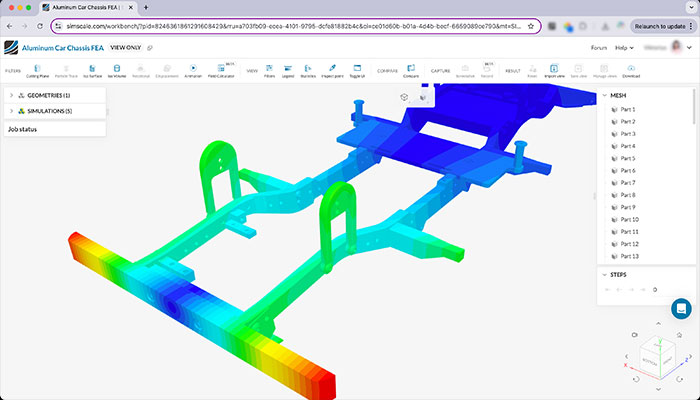The image size is (700, 400).
Task: Toggle visibility icon of Part 6
Action: (614, 171)
